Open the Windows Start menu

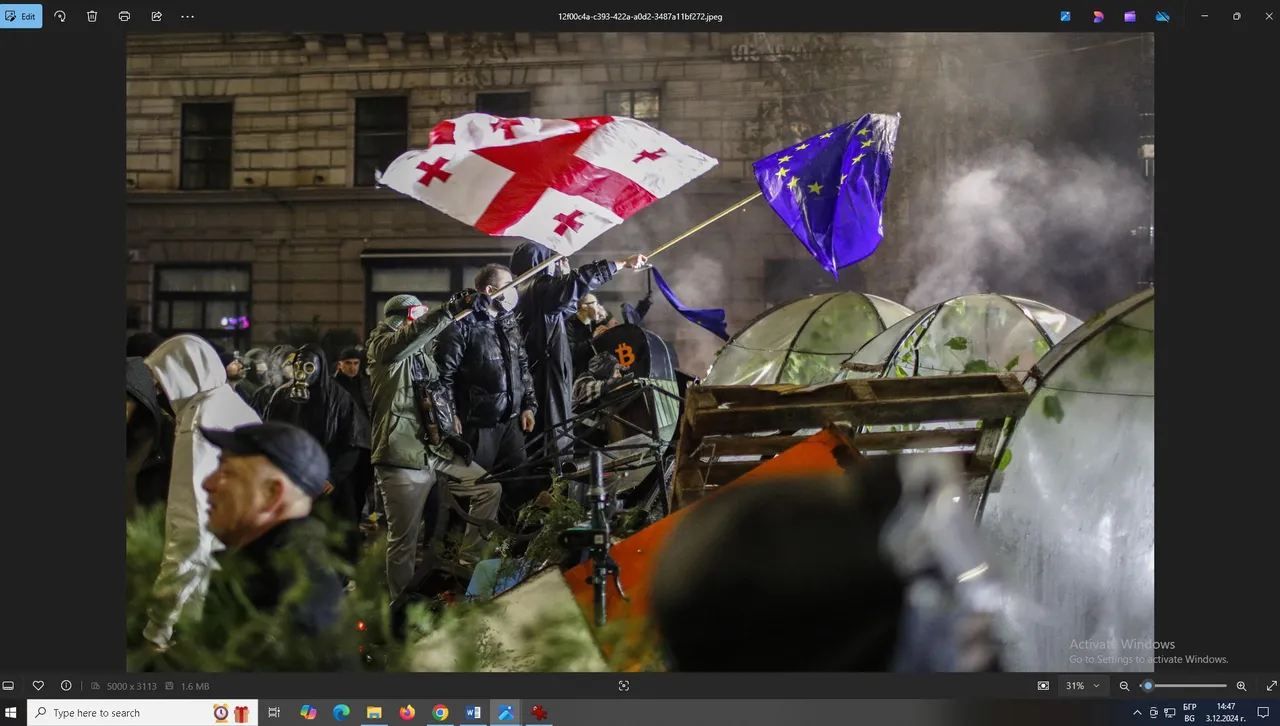click(x=12, y=713)
